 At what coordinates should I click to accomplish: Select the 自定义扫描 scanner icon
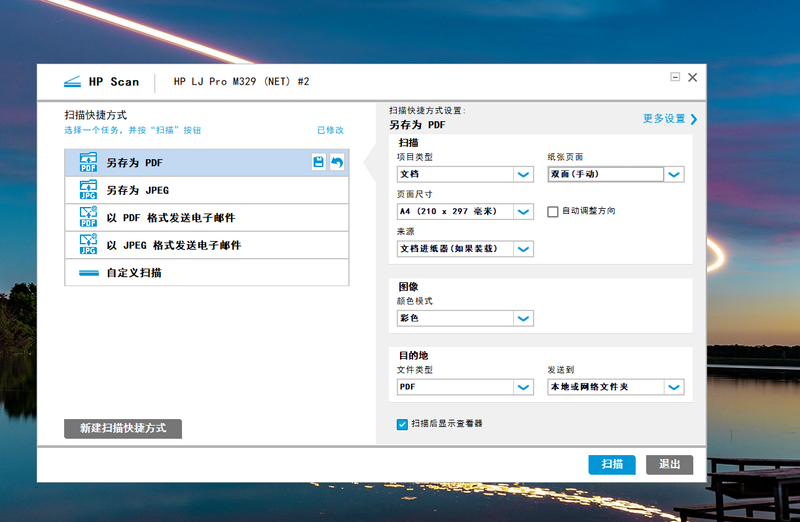pos(88,272)
